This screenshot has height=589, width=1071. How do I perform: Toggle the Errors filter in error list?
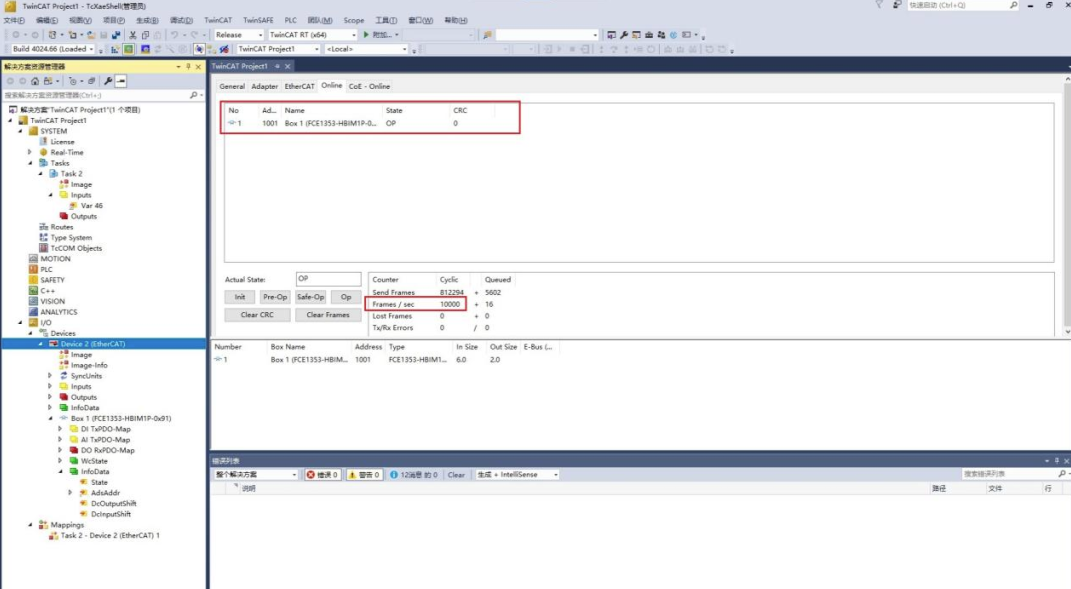coord(322,474)
